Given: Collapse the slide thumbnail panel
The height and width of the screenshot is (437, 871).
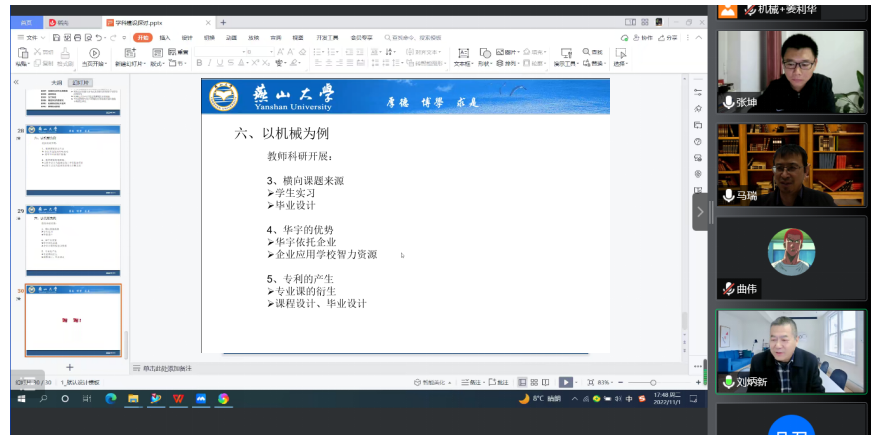Looking at the screenshot, I should (x=16, y=82).
